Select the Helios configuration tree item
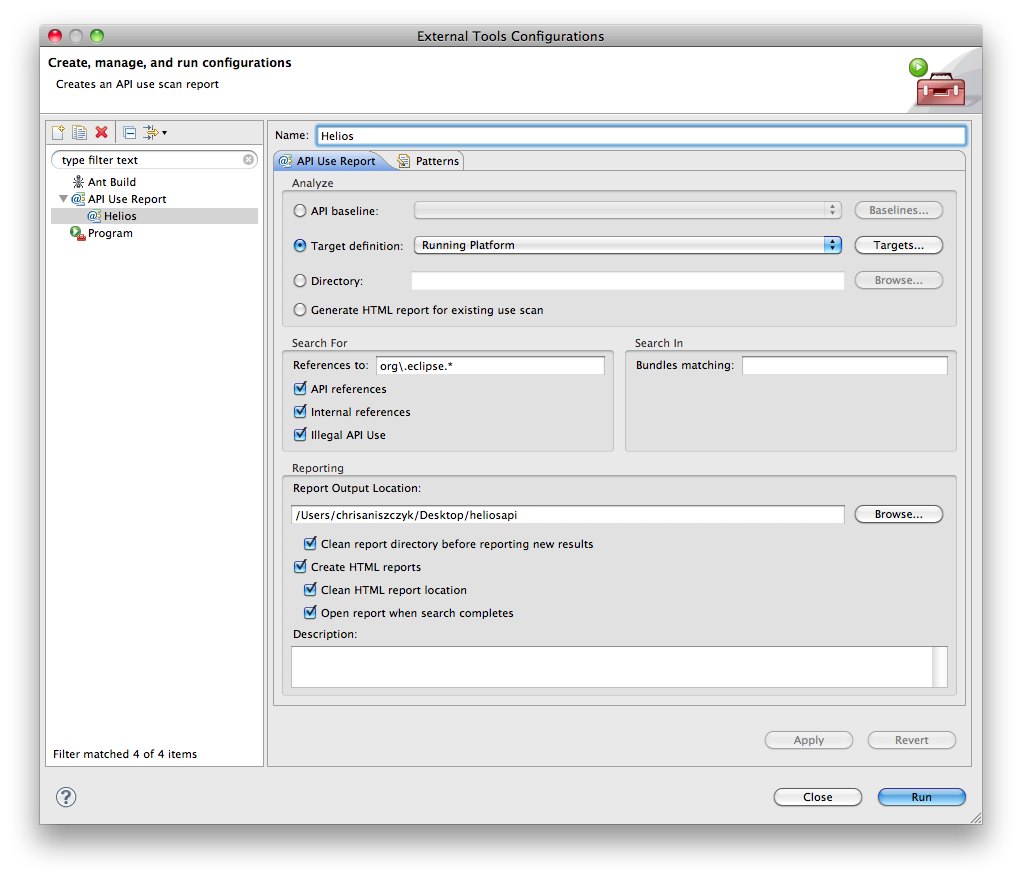The width and height of the screenshot is (1022, 879). 154,216
